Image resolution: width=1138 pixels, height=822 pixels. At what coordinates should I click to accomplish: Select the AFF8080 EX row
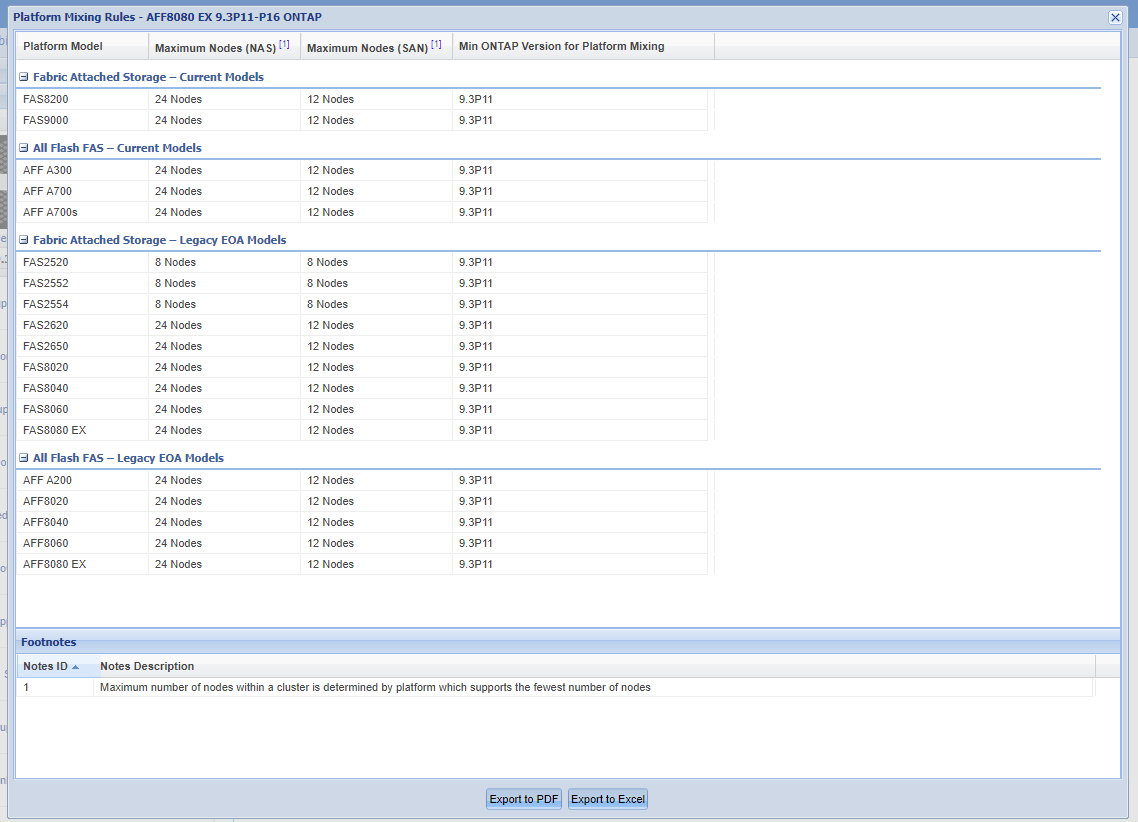[361, 564]
